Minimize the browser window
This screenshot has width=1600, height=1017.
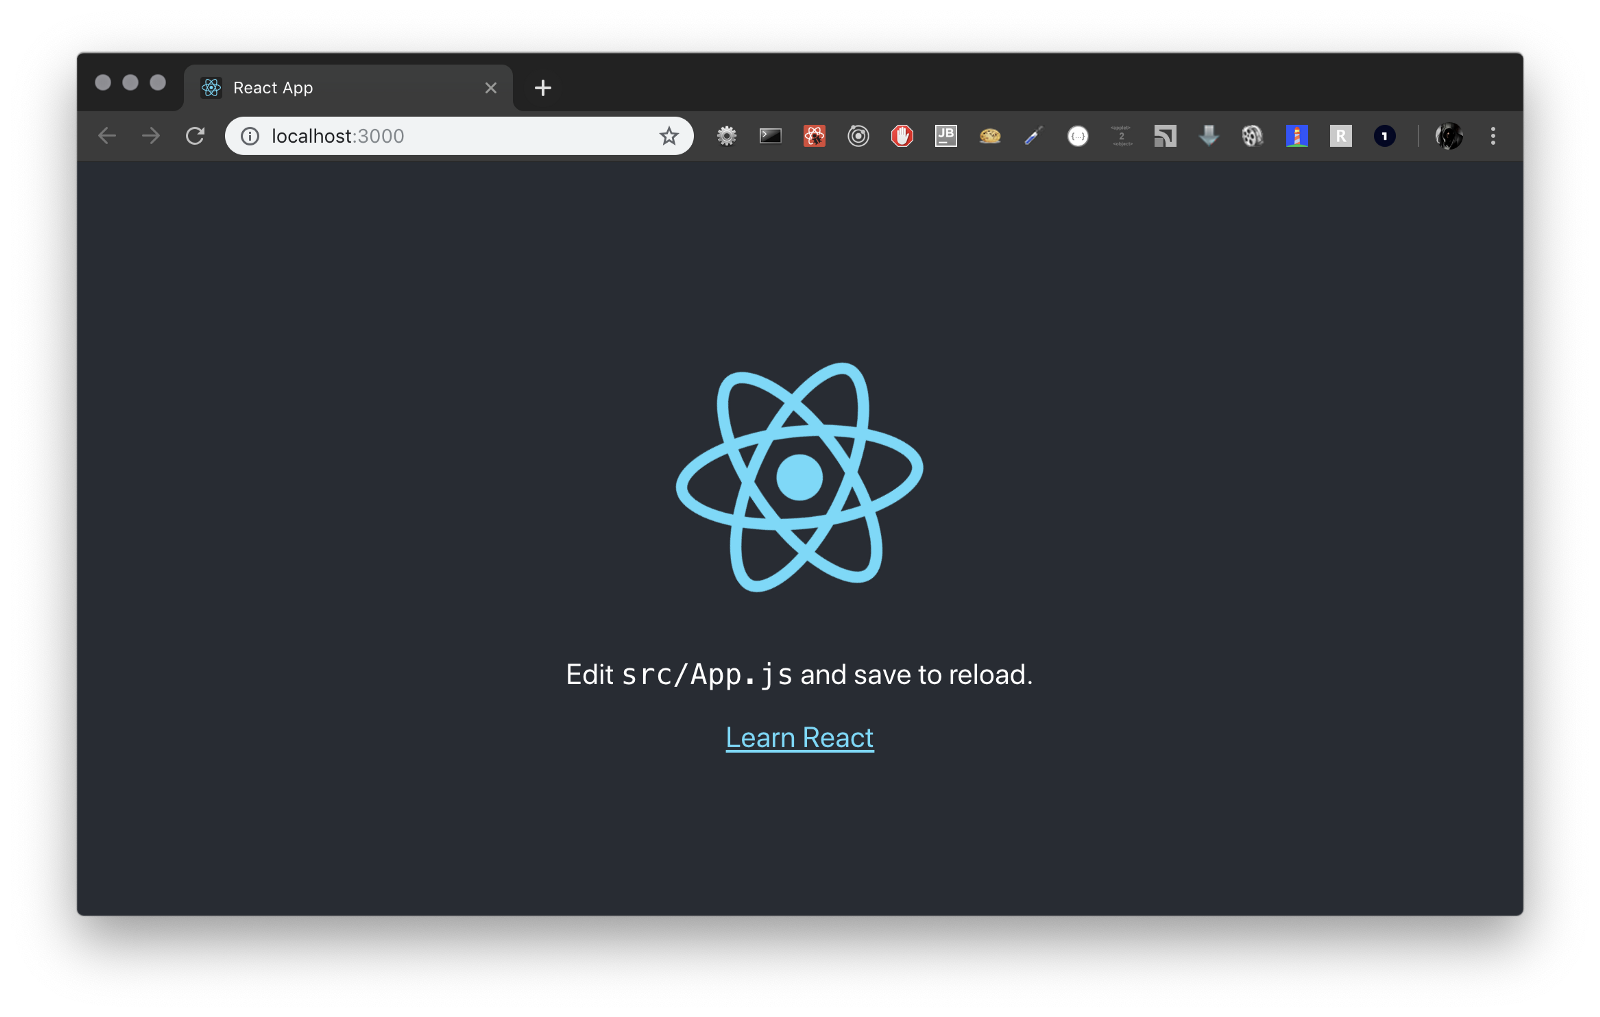pyautogui.click(x=130, y=82)
